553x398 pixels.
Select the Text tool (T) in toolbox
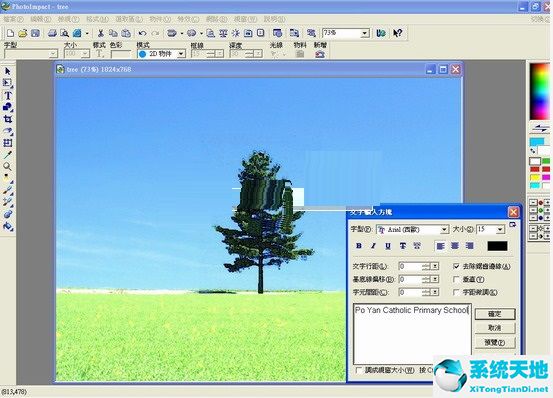click(x=7, y=96)
